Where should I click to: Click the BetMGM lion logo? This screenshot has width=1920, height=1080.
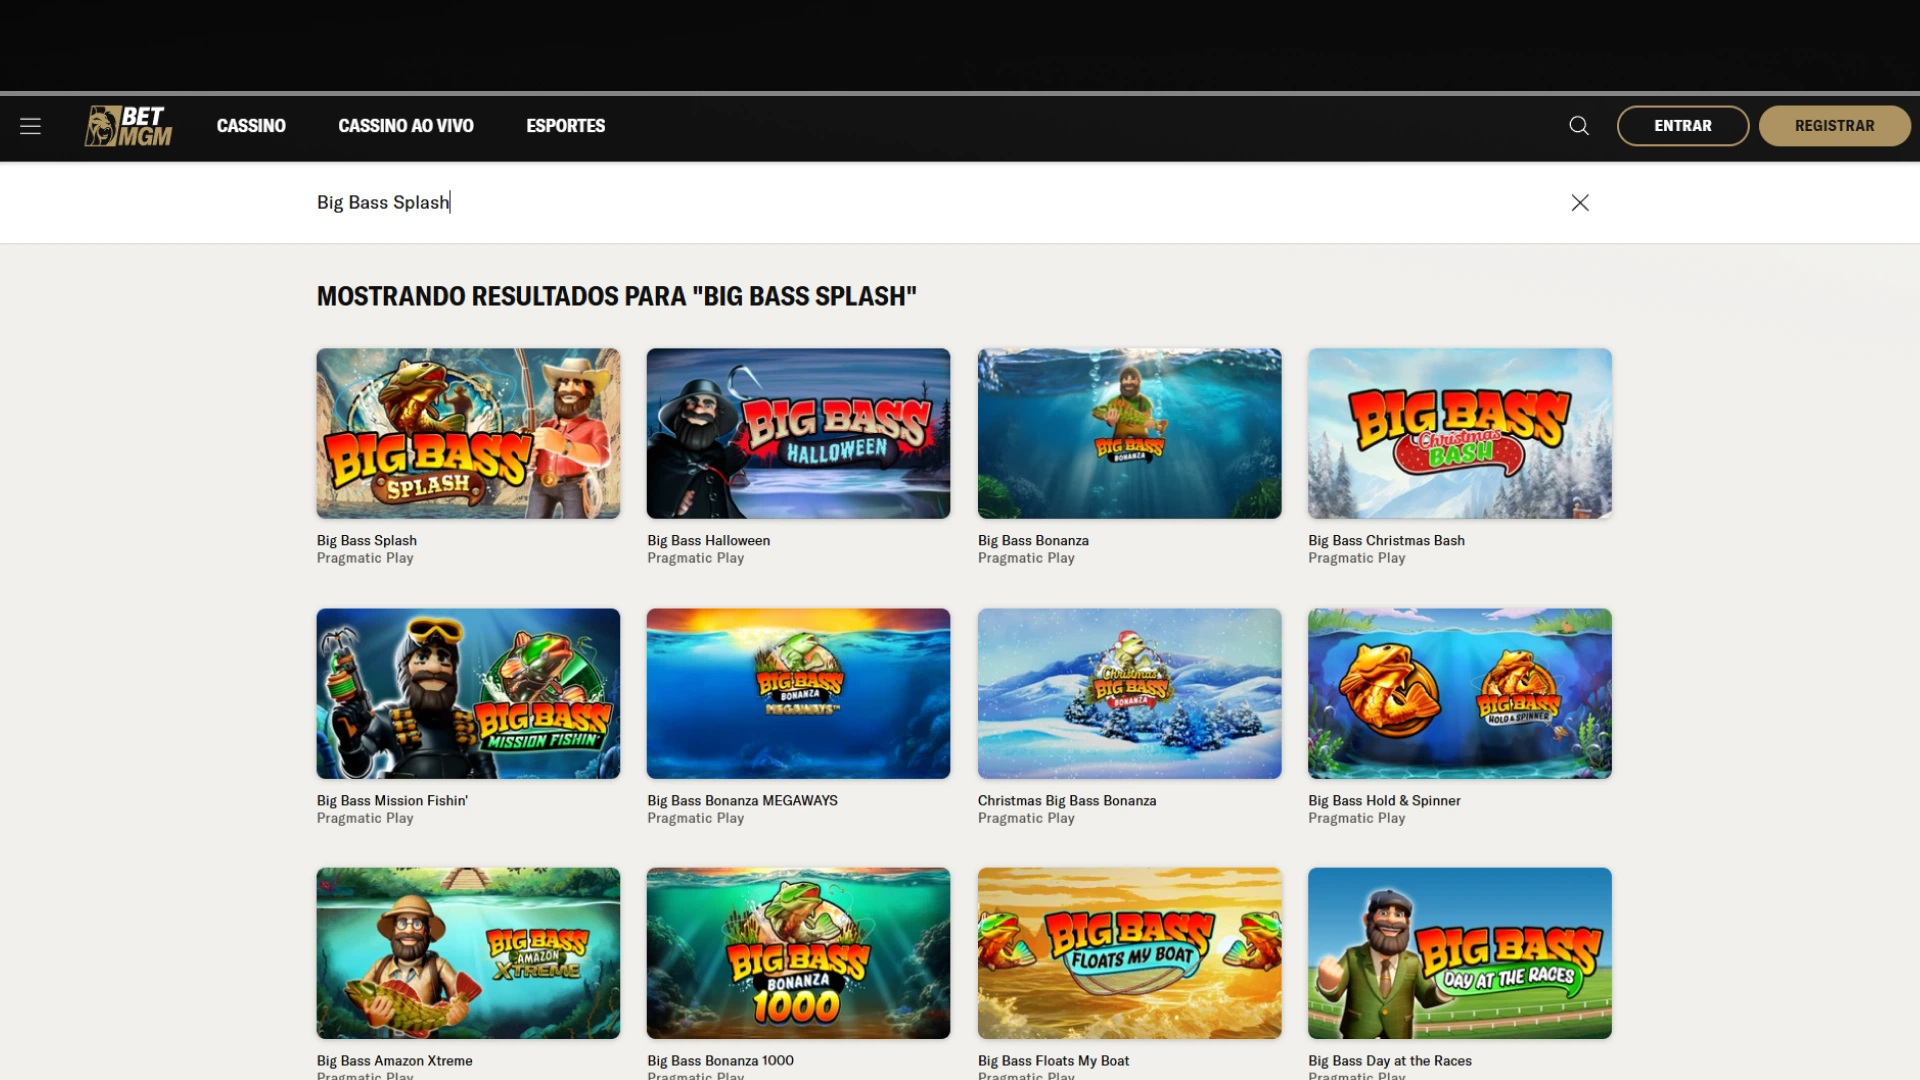coord(128,126)
